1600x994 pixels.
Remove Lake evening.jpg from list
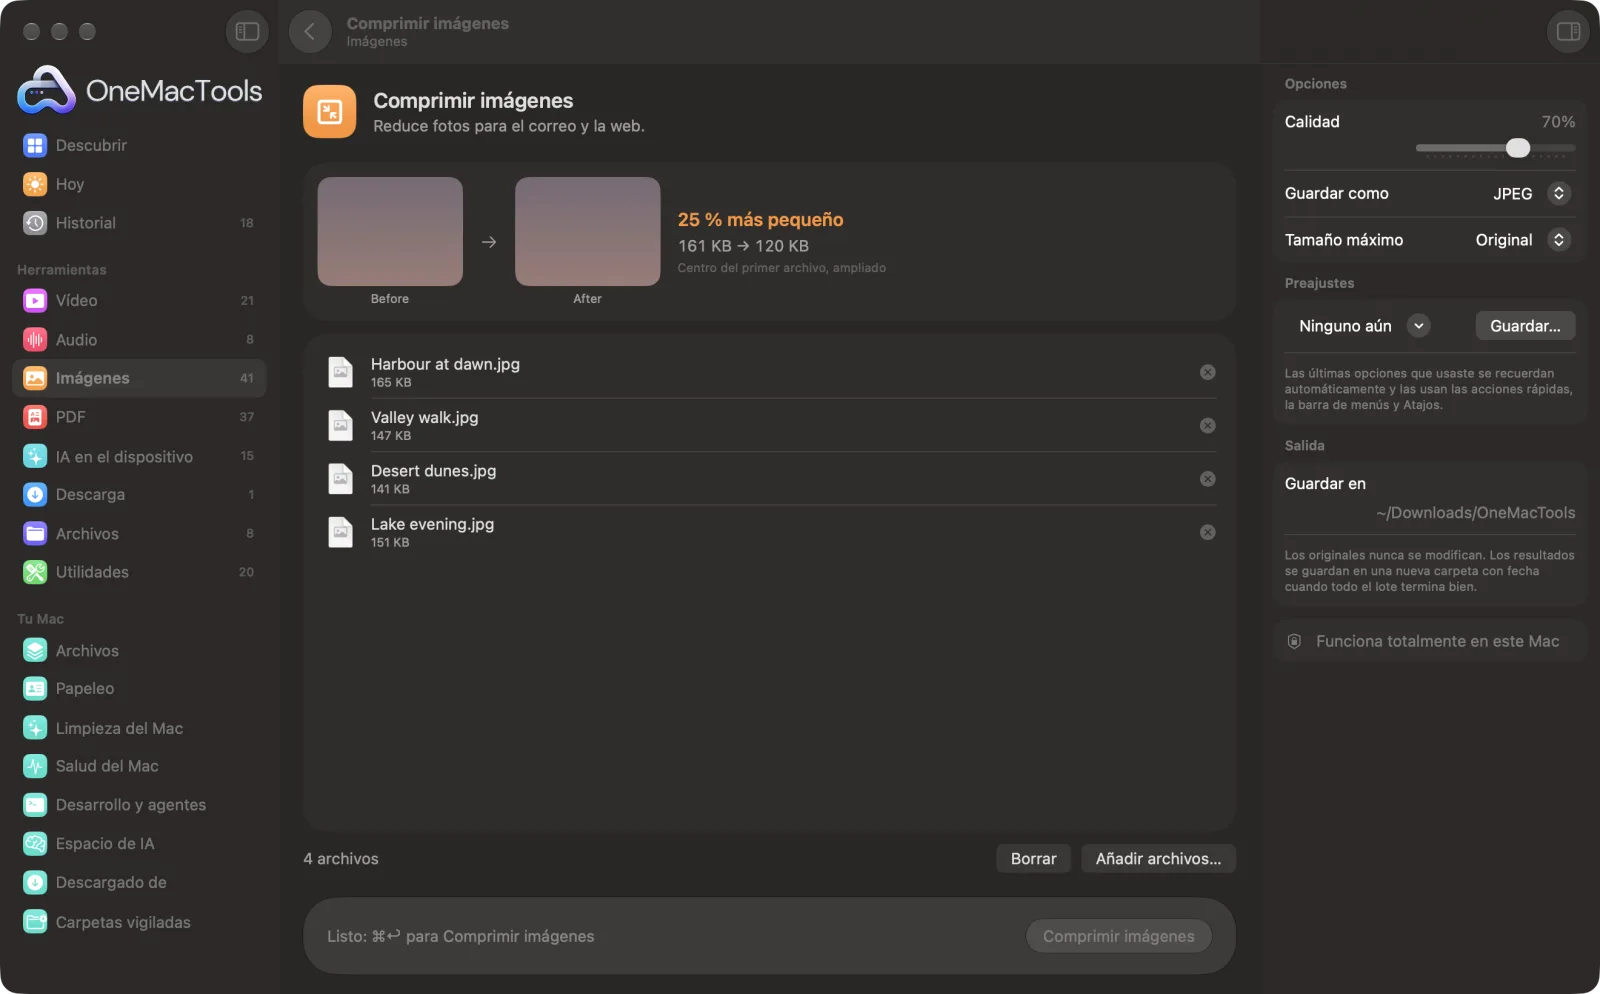1207,532
